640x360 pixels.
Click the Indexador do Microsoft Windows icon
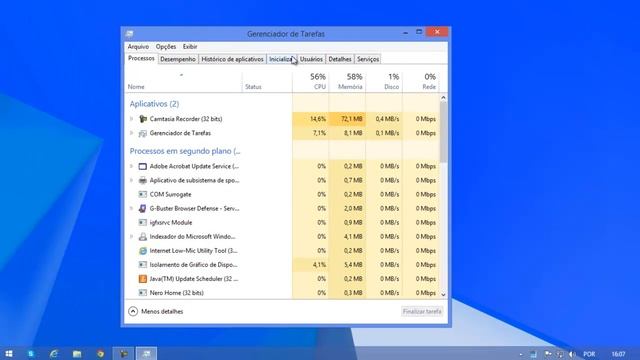(x=142, y=237)
